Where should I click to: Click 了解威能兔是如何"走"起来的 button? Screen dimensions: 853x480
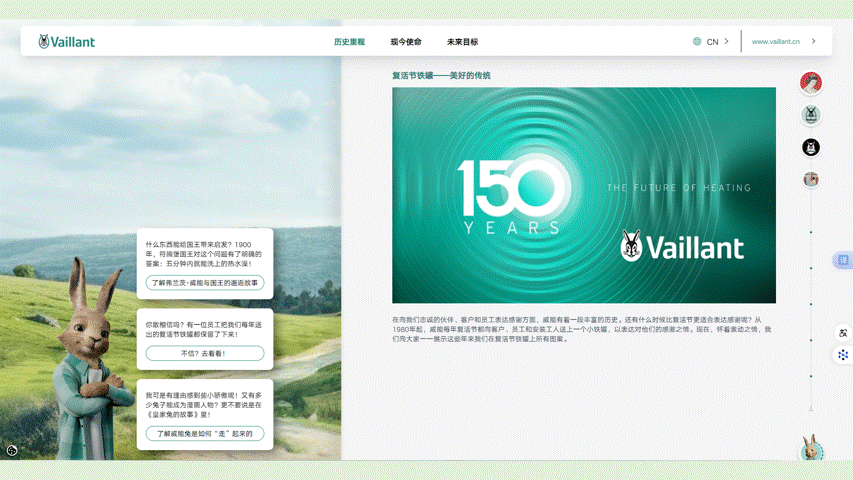tap(205, 434)
